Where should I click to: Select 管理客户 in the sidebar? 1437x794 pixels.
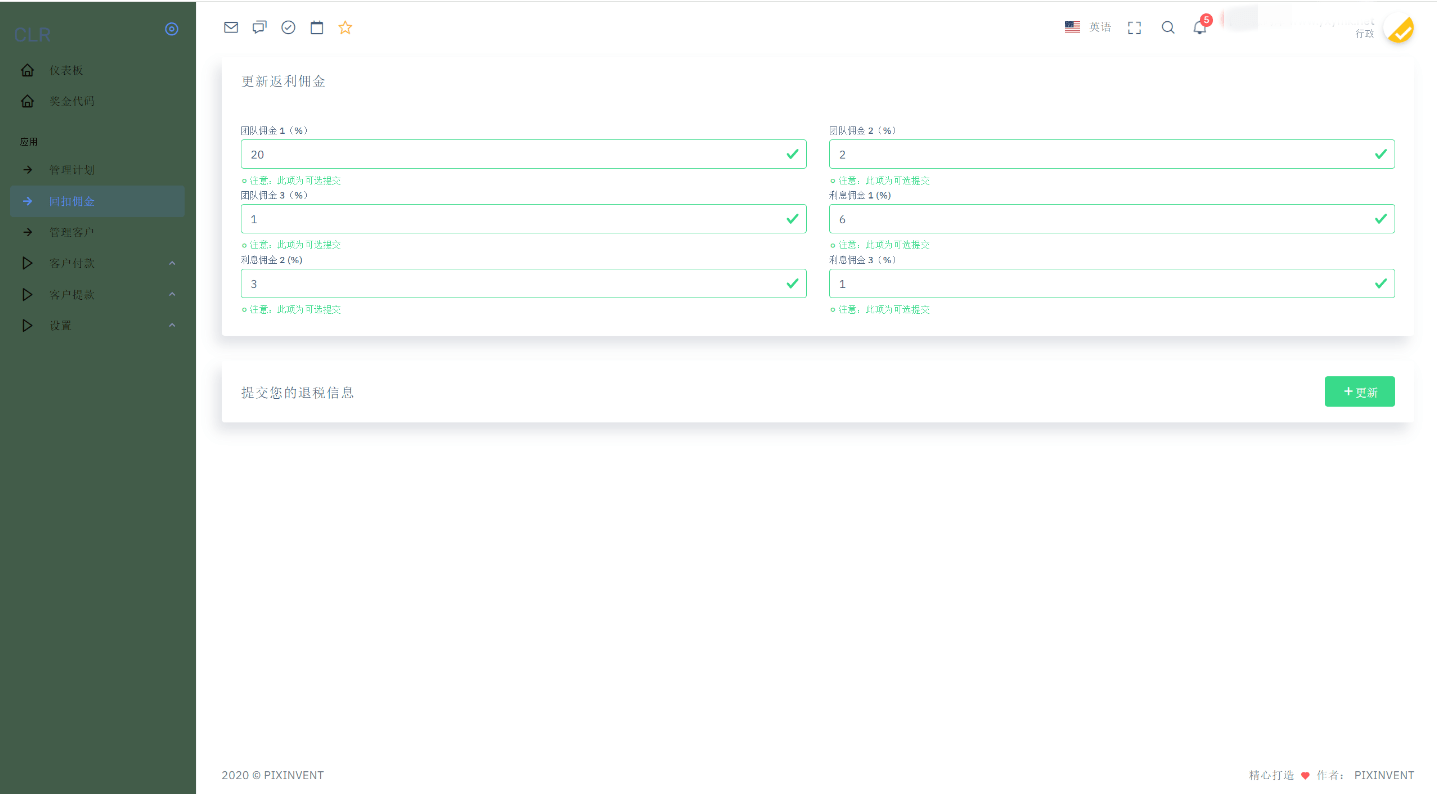[71, 232]
